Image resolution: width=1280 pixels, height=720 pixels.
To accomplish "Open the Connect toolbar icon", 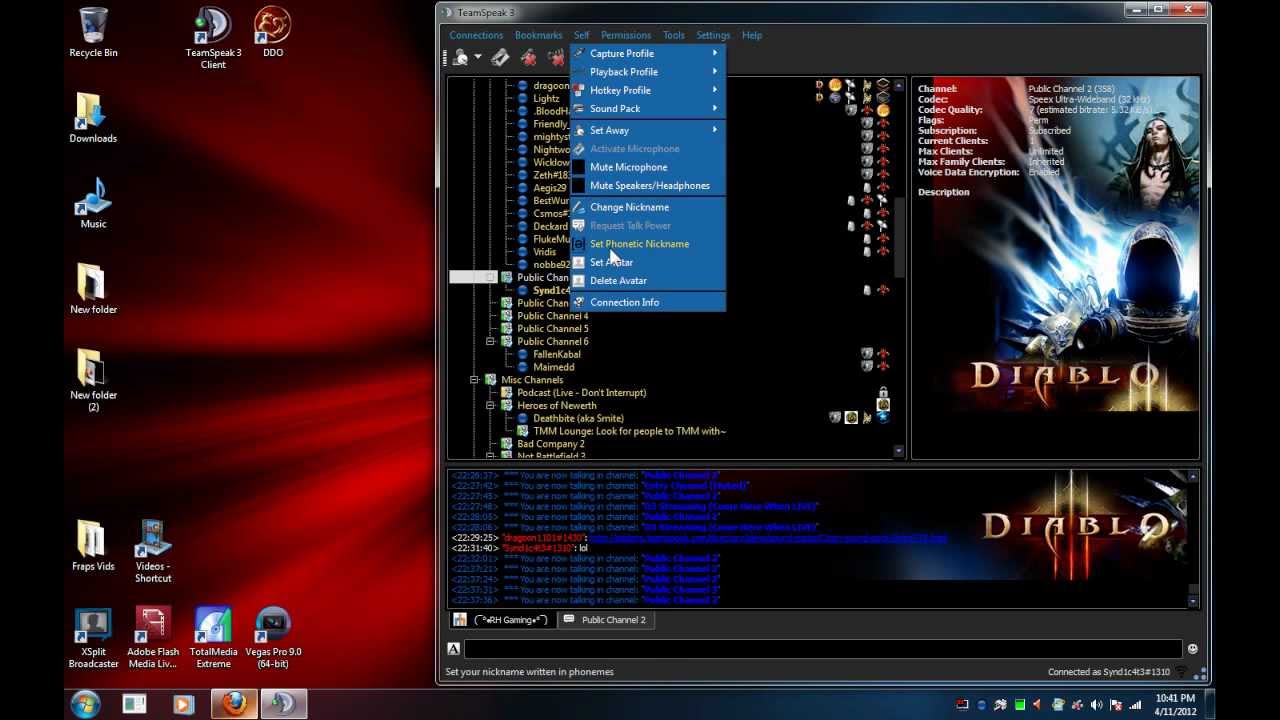I will pyautogui.click(x=461, y=58).
